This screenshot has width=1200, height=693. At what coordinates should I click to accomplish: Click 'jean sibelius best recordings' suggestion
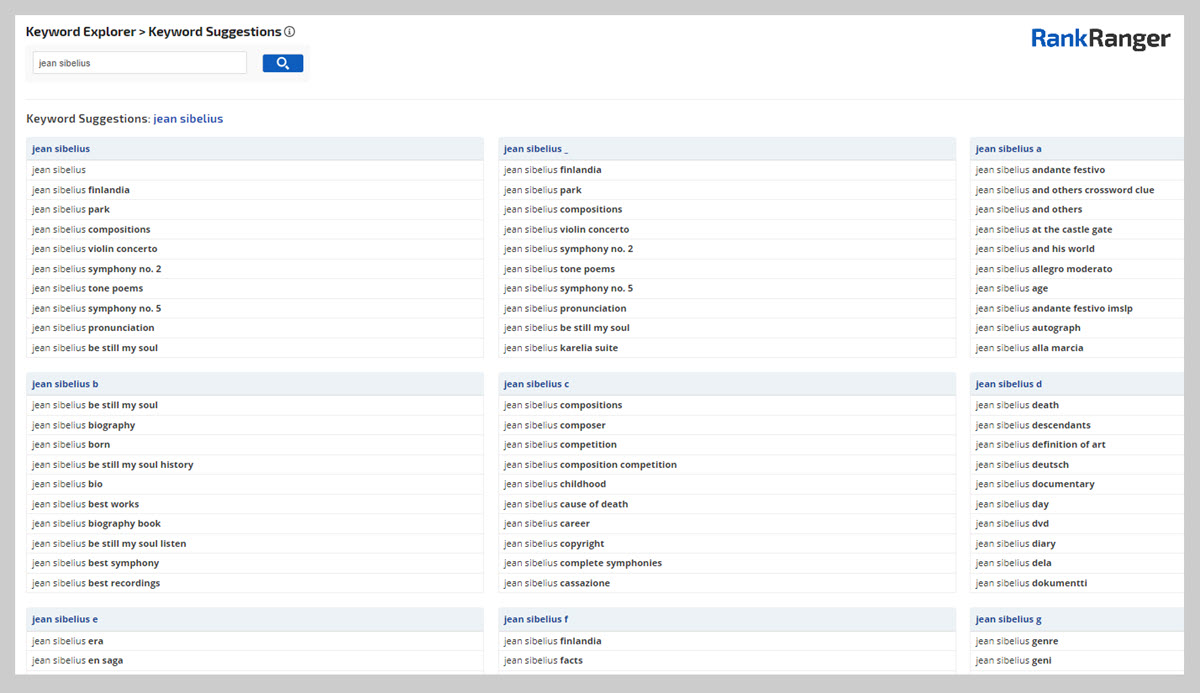[96, 583]
